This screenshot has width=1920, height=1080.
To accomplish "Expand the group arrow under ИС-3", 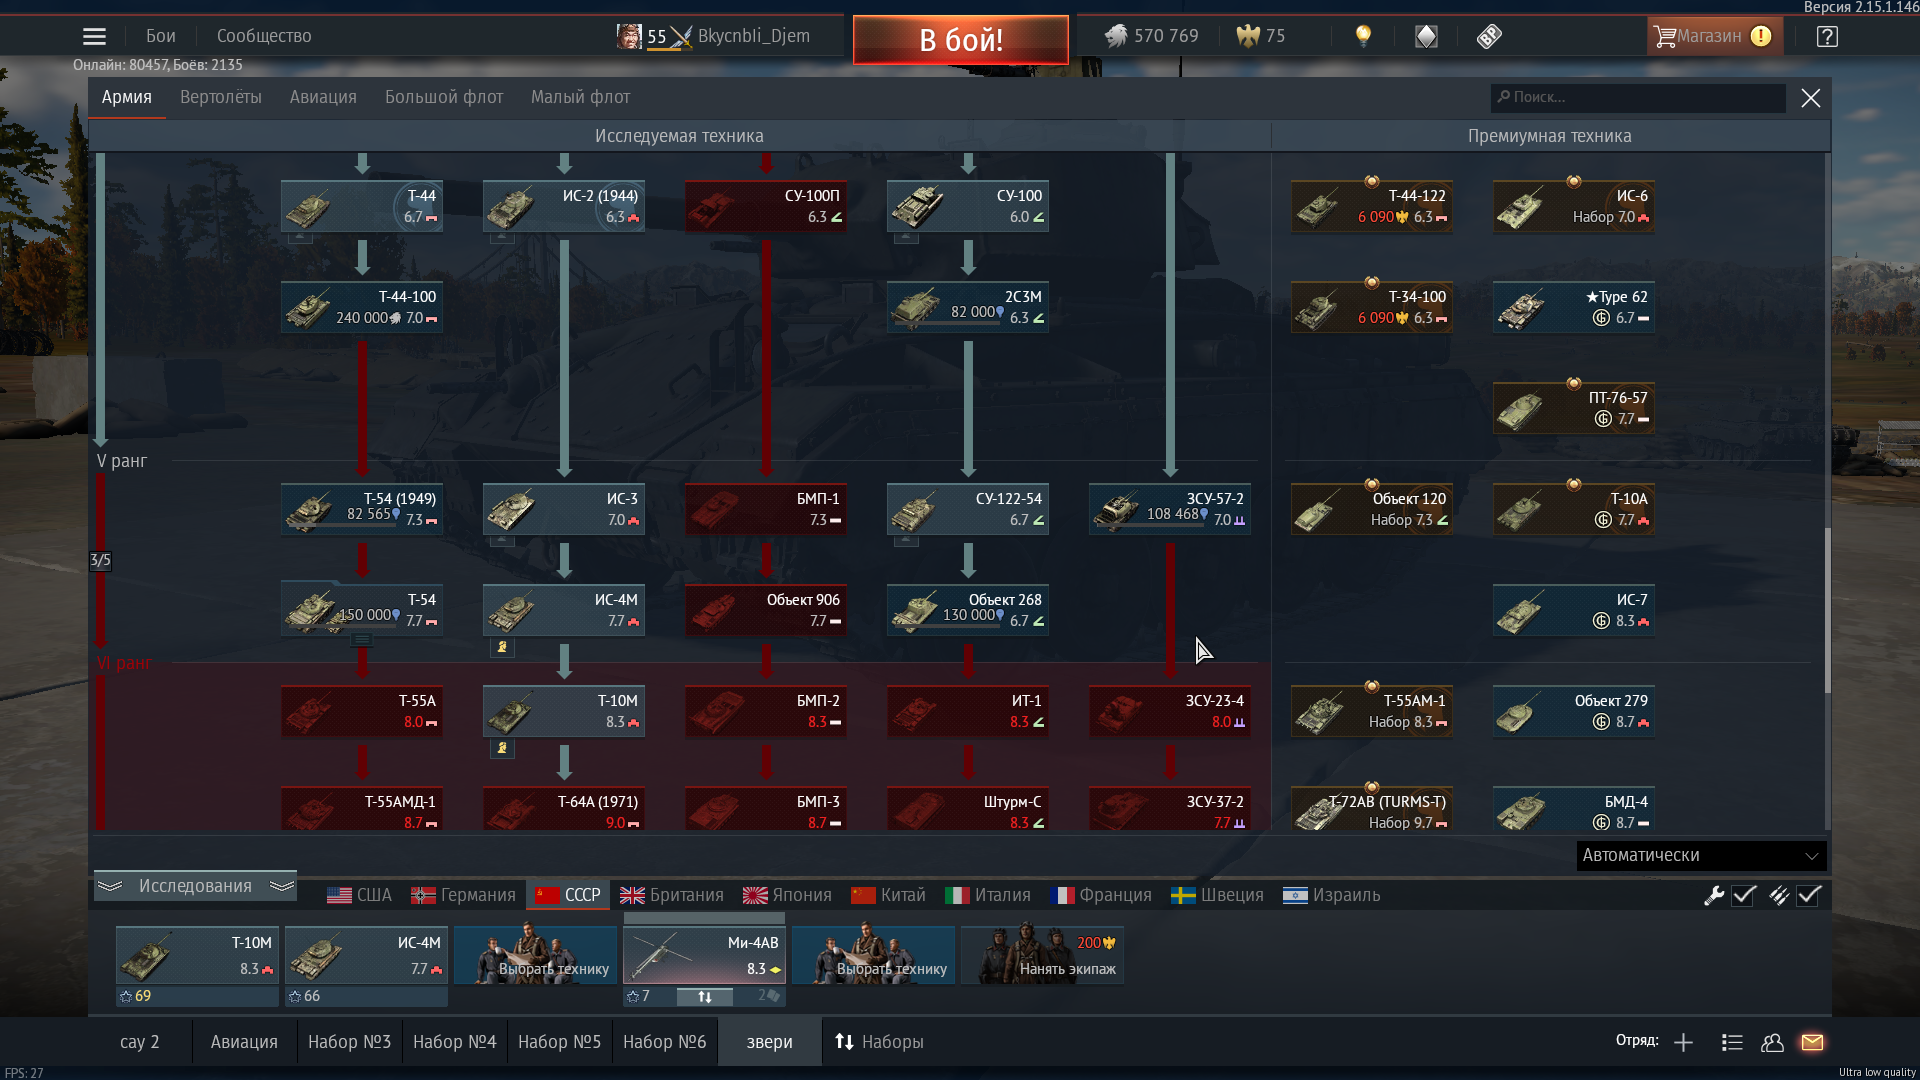I will tap(502, 541).
